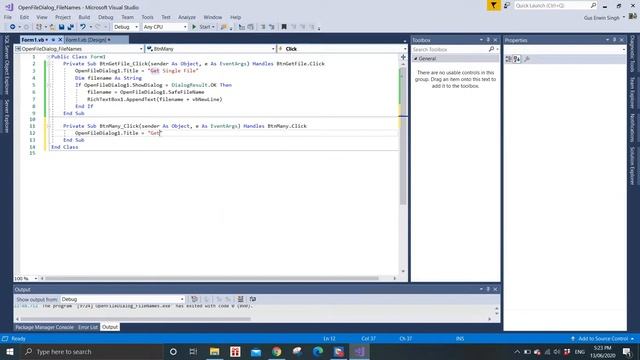
Task: Click Visual Studio icon in taskbar
Action: pyautogui.click(x=360, y=351)
